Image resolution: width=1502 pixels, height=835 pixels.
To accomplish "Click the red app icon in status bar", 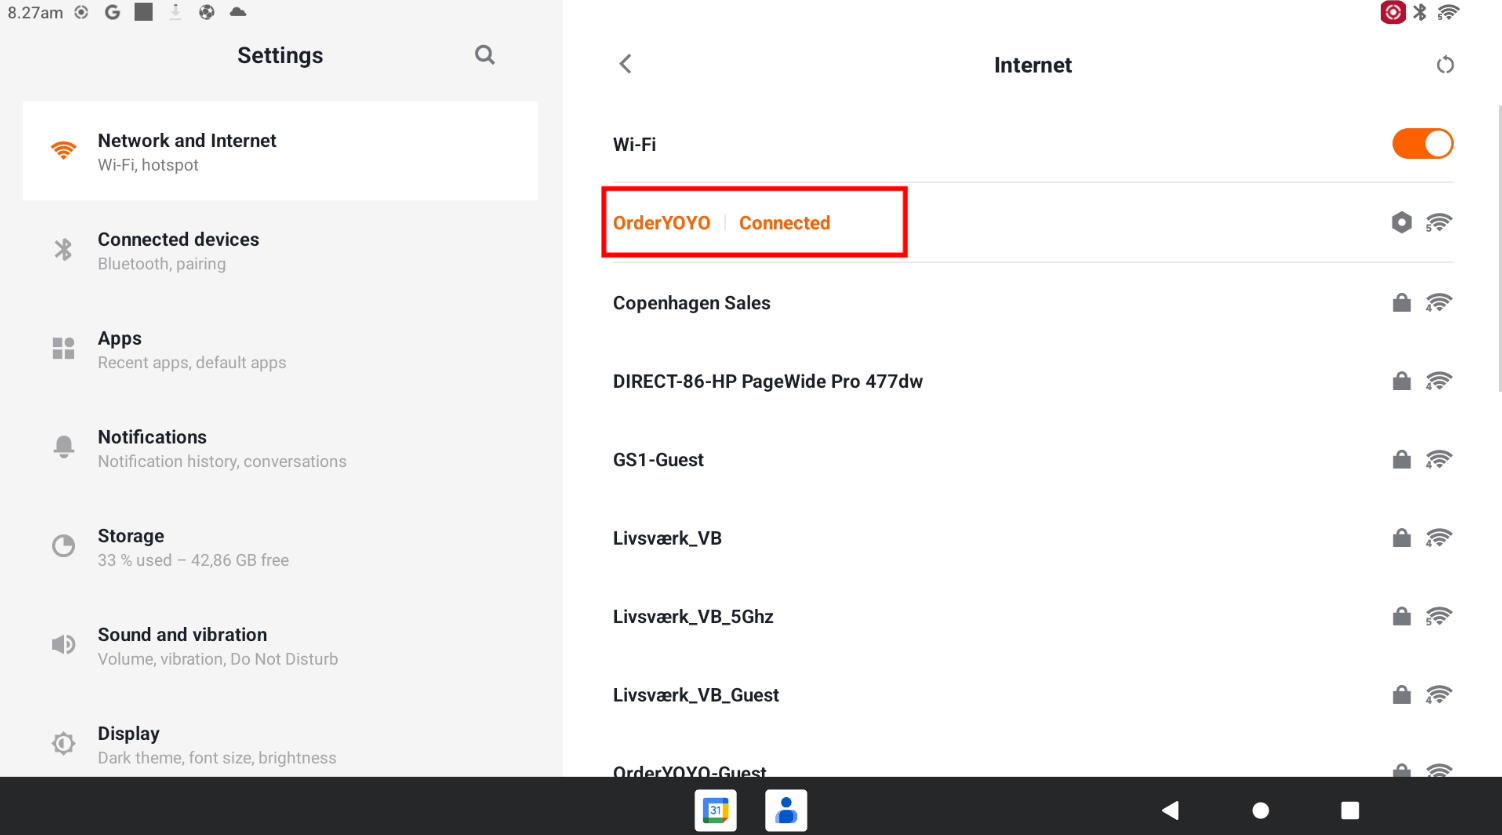I will 1393,12.
